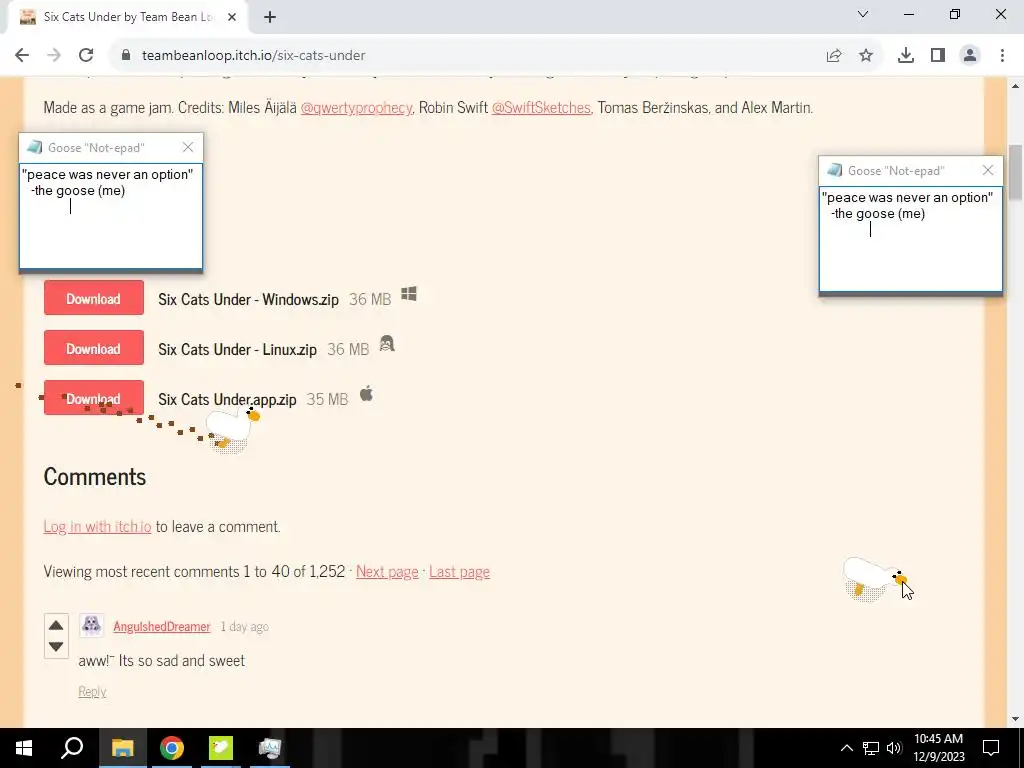The height and width of the screenshot is (768, 1024).
Task: Download Six Cats Under Linux zip
Action: [x=93, y=348]
